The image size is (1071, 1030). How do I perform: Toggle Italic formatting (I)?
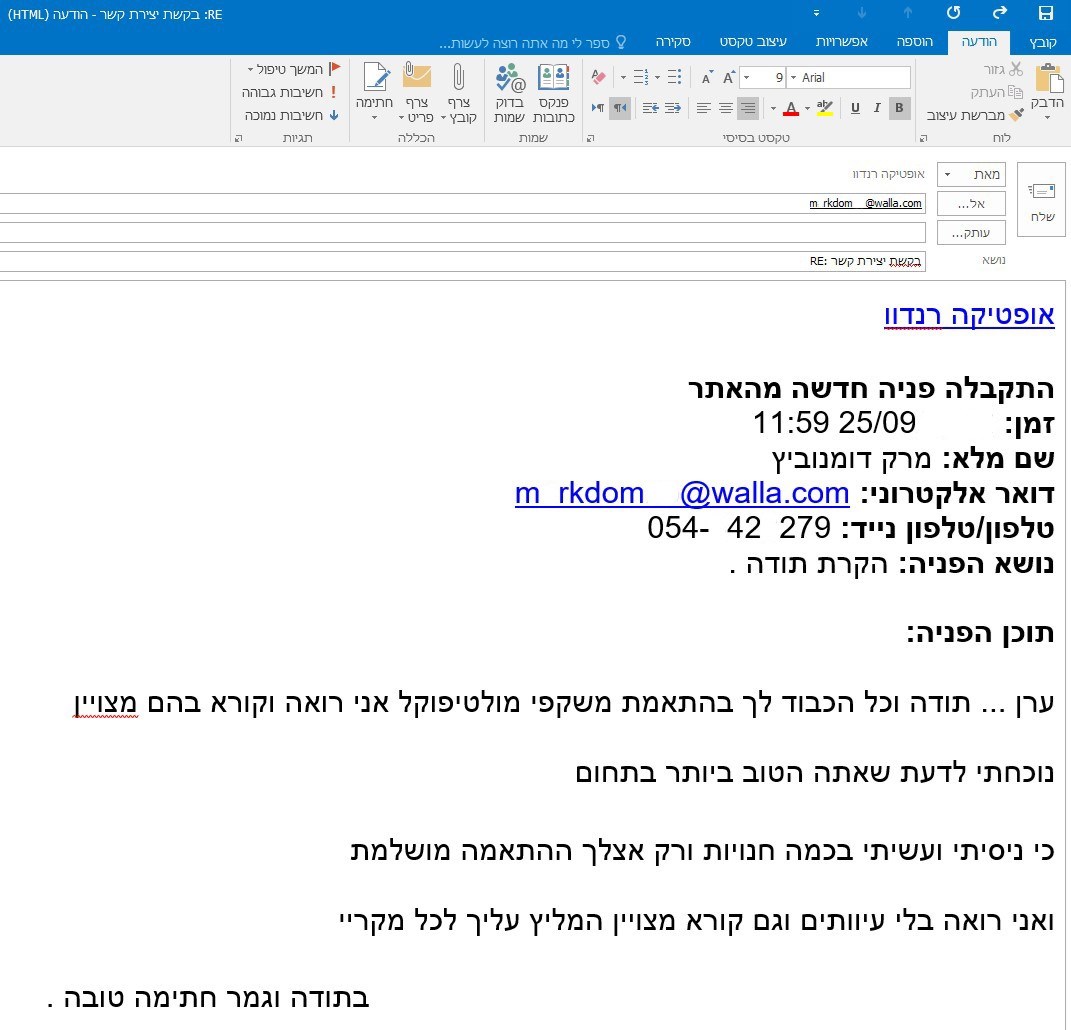(x=878, y=108)
